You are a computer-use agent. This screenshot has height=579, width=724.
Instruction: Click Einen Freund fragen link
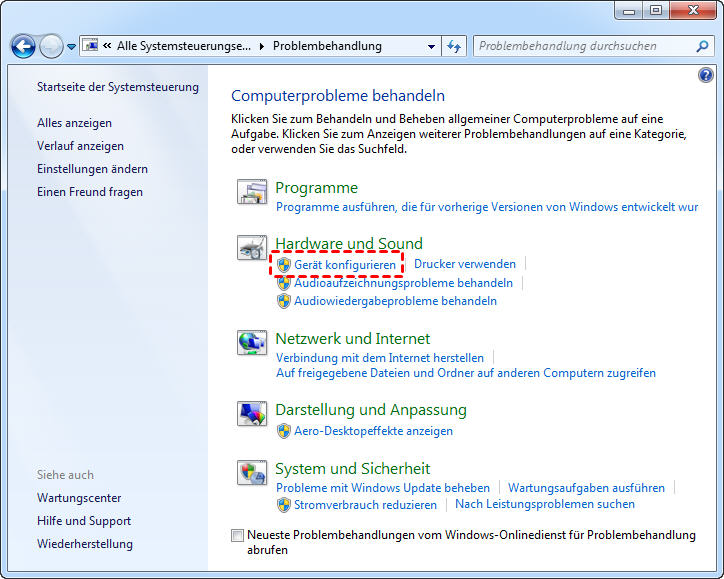pyautogui.click(x=90, y=192)
